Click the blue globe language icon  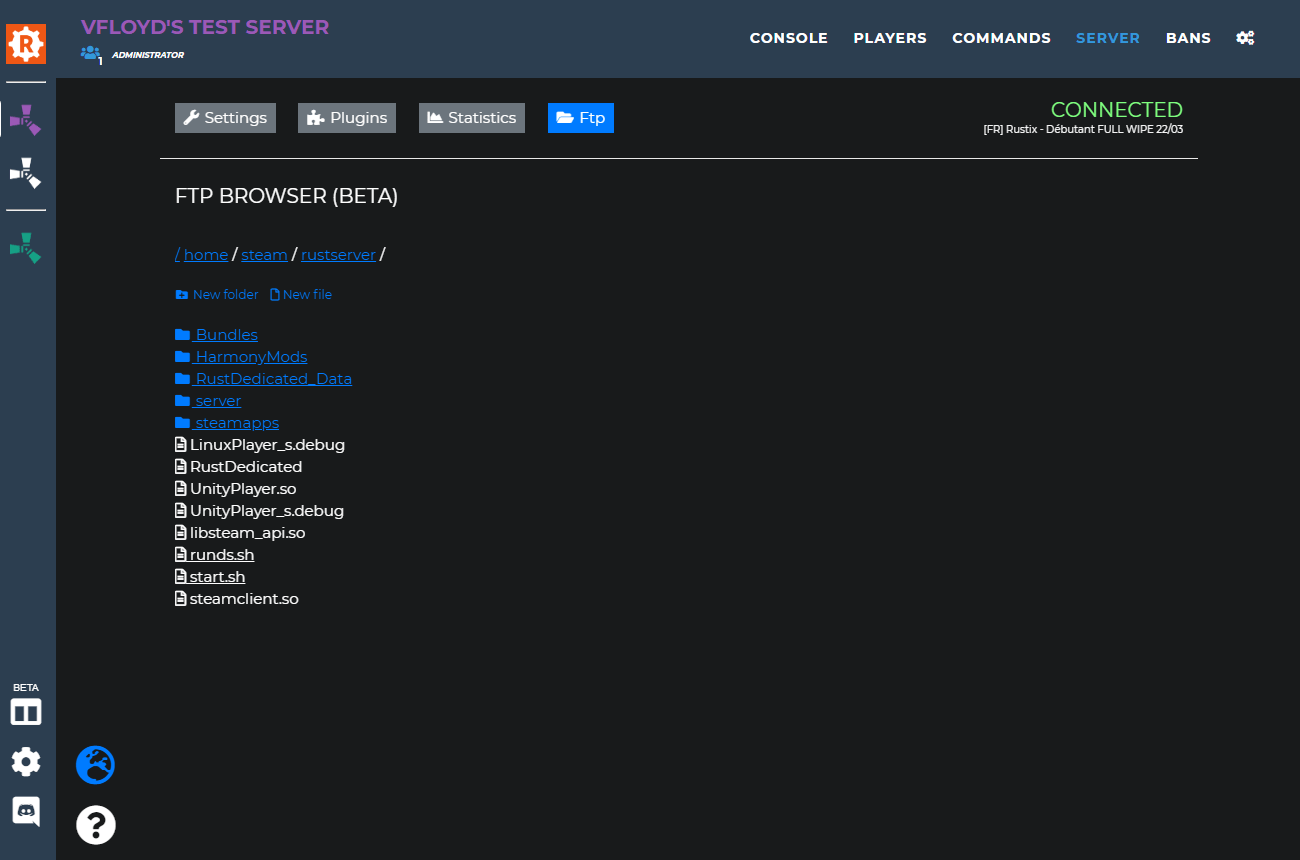pyautogui.click(x=95, y=764)
